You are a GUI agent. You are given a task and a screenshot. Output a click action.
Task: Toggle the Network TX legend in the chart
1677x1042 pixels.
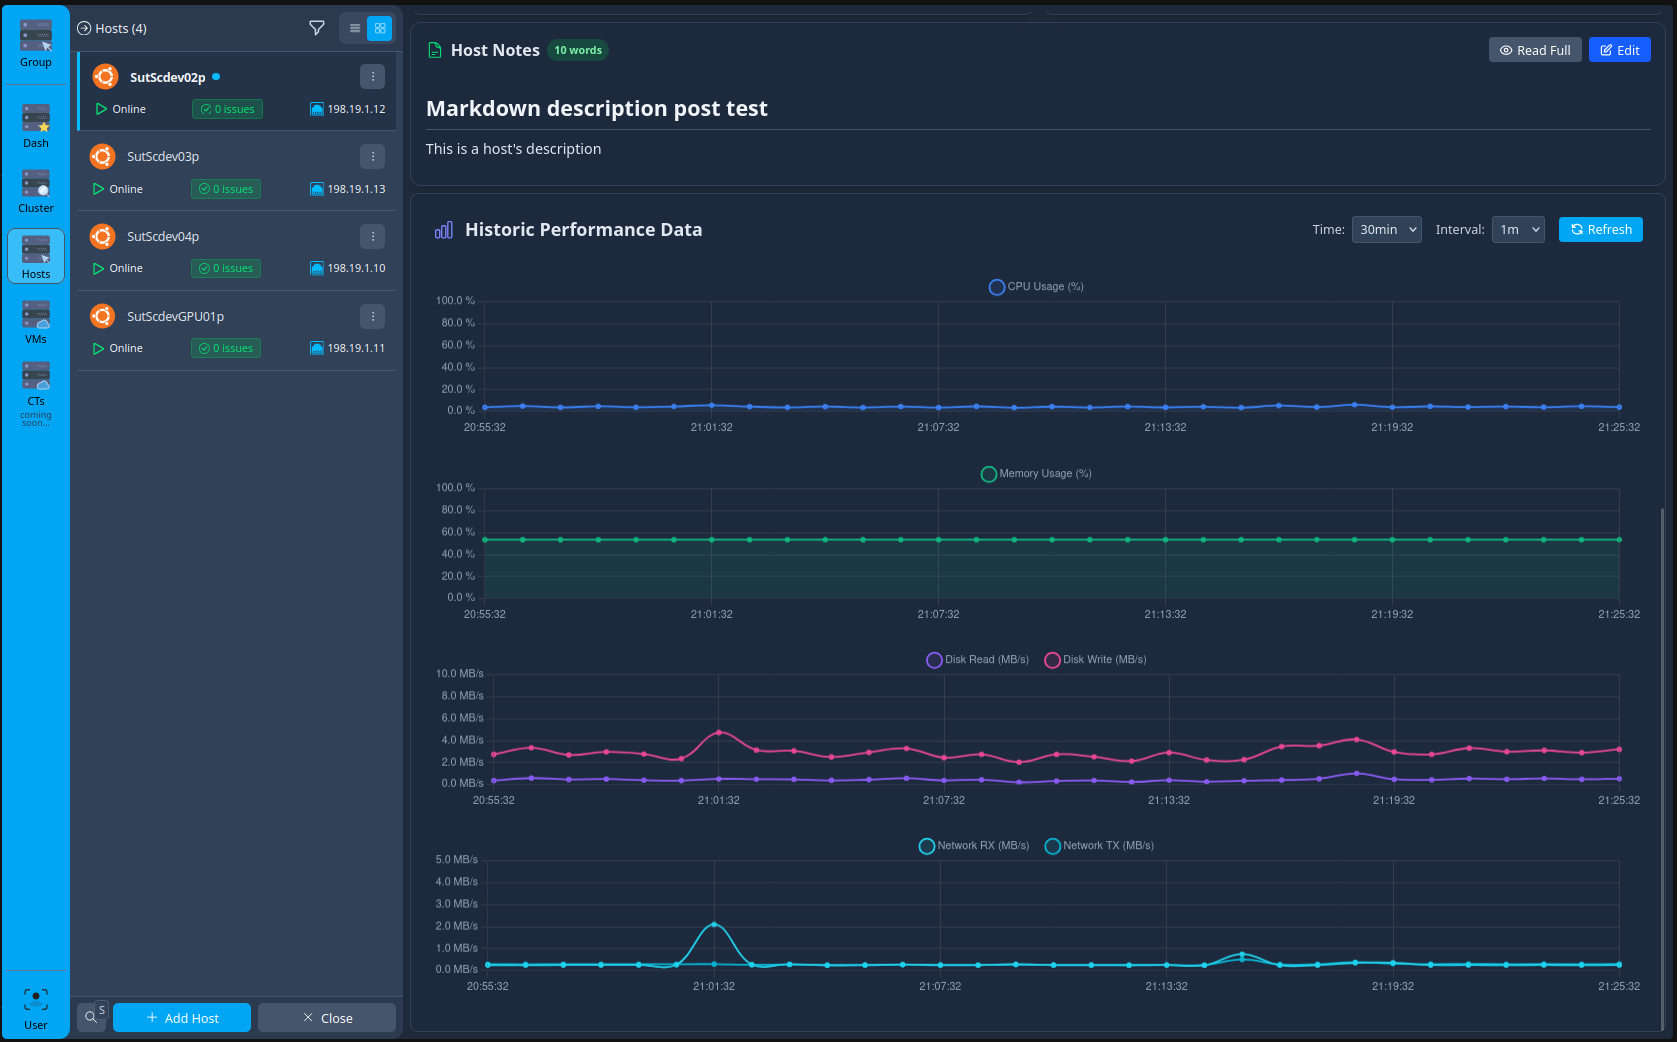point(1099,845)
